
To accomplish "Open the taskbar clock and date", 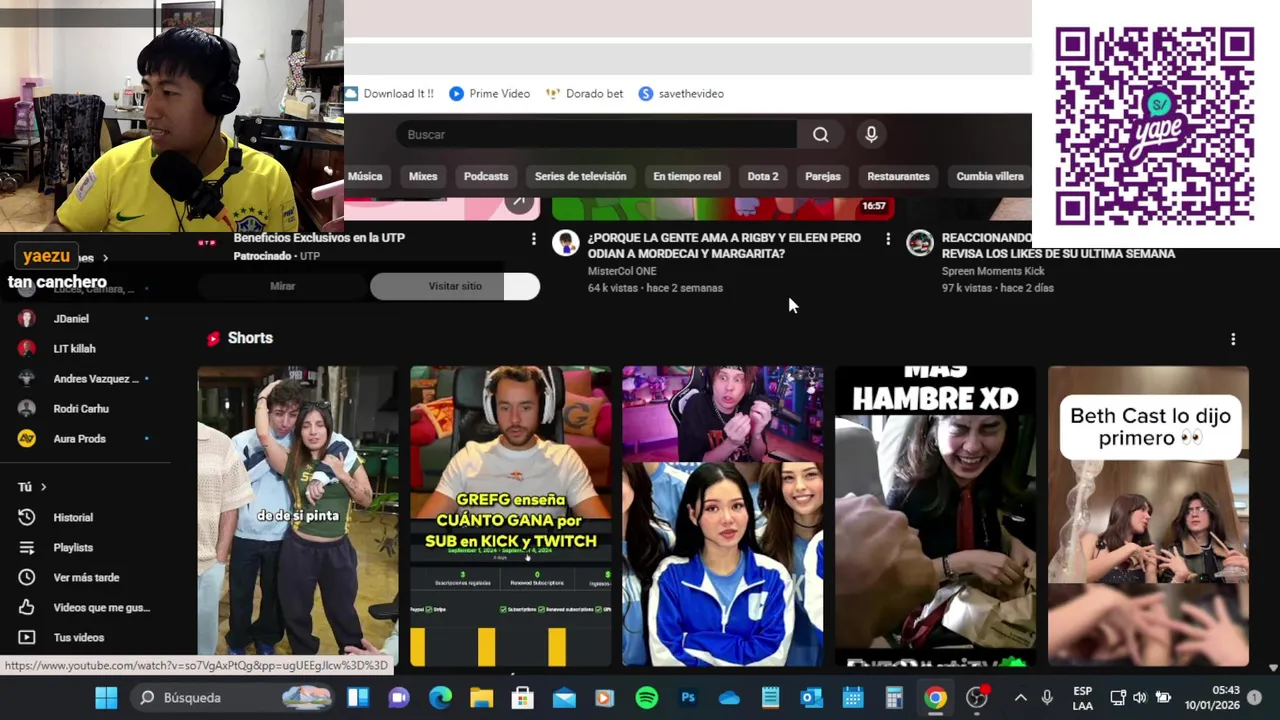I will (1212, 698).
